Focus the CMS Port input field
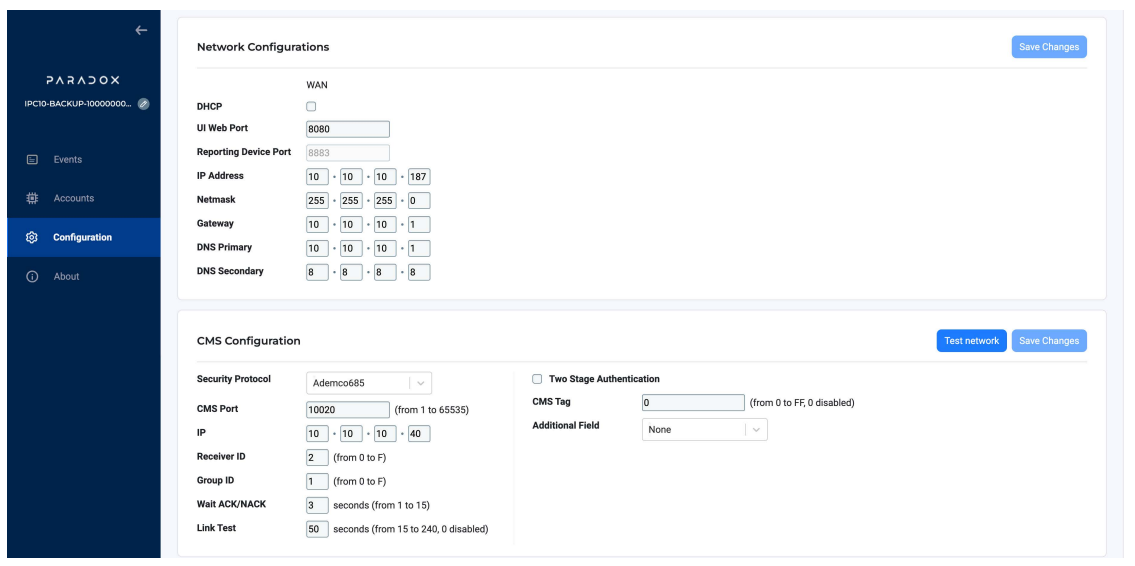Screen dimensions: 1135x566 (x=347, y=408)
